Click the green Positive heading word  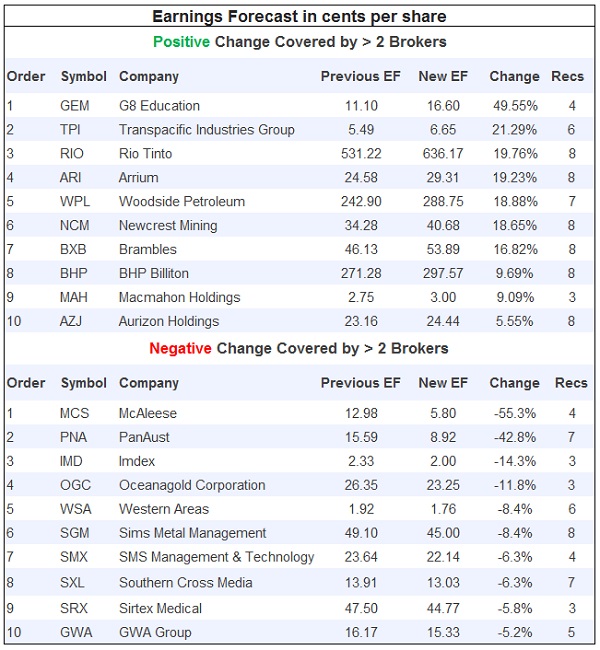coord(182,41)
